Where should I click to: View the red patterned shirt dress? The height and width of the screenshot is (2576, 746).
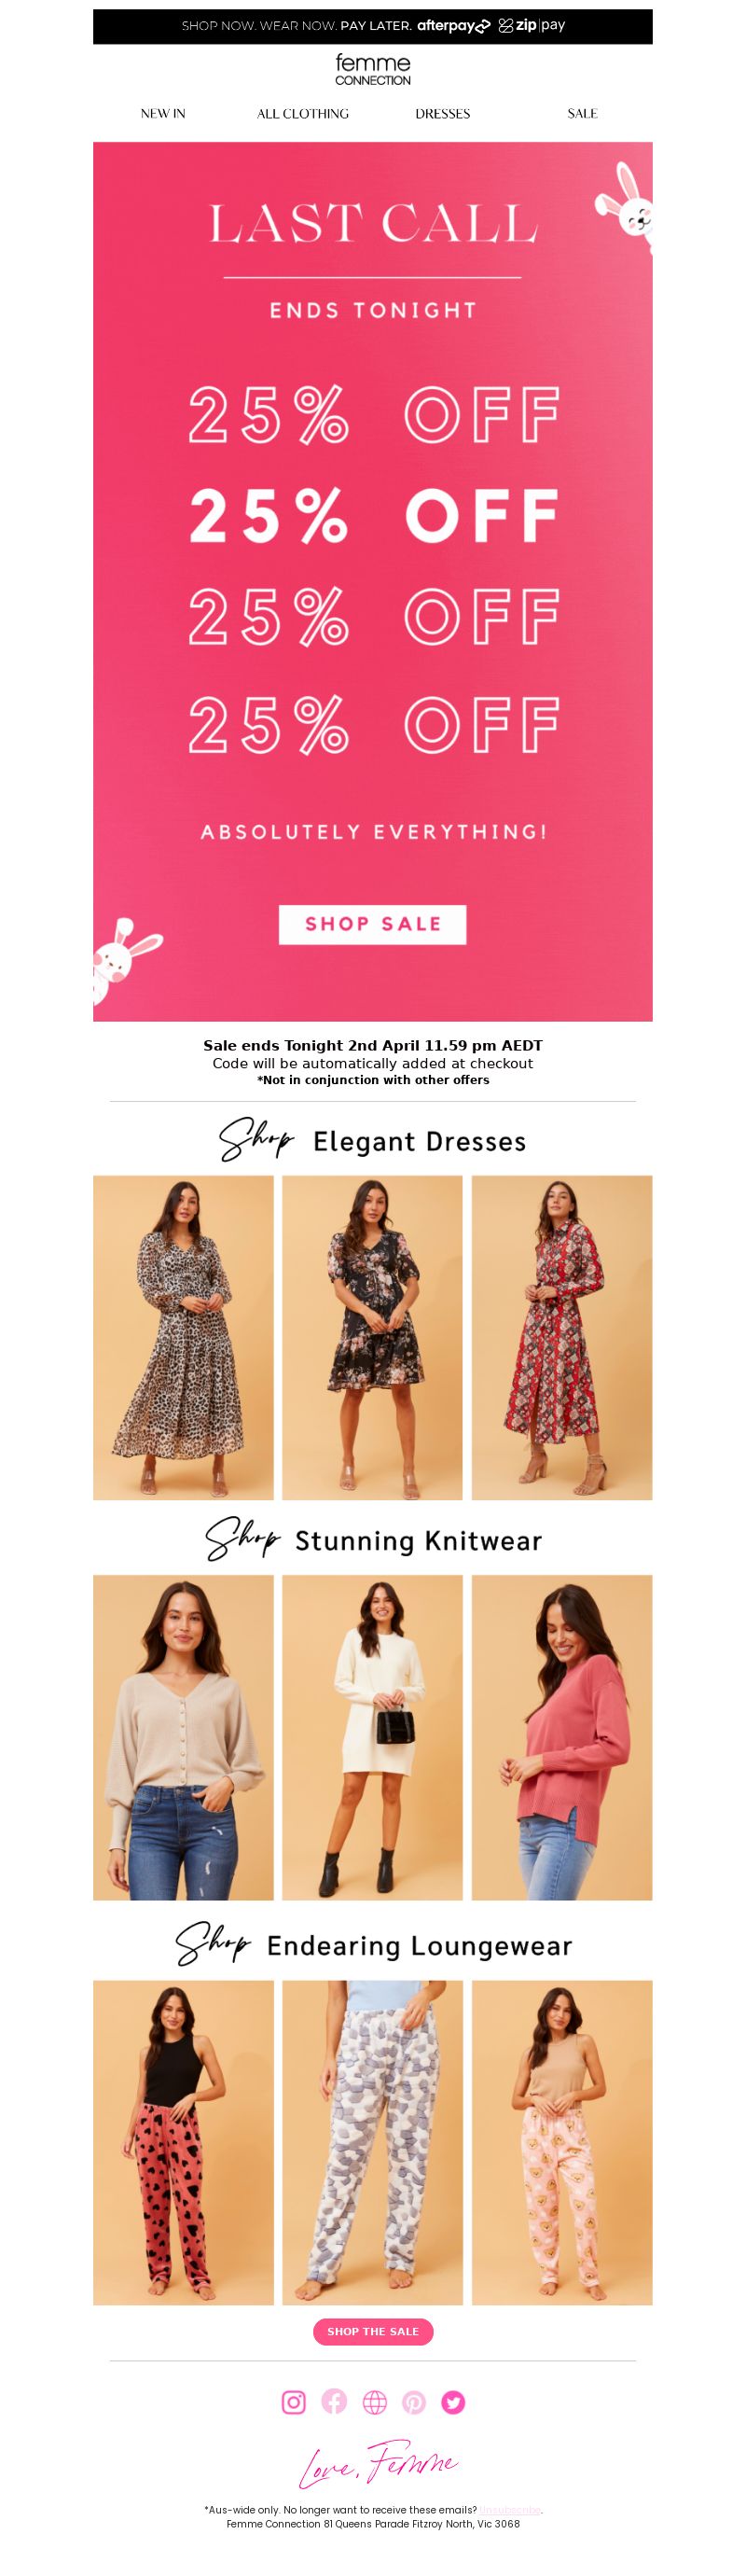point(562,1337)
